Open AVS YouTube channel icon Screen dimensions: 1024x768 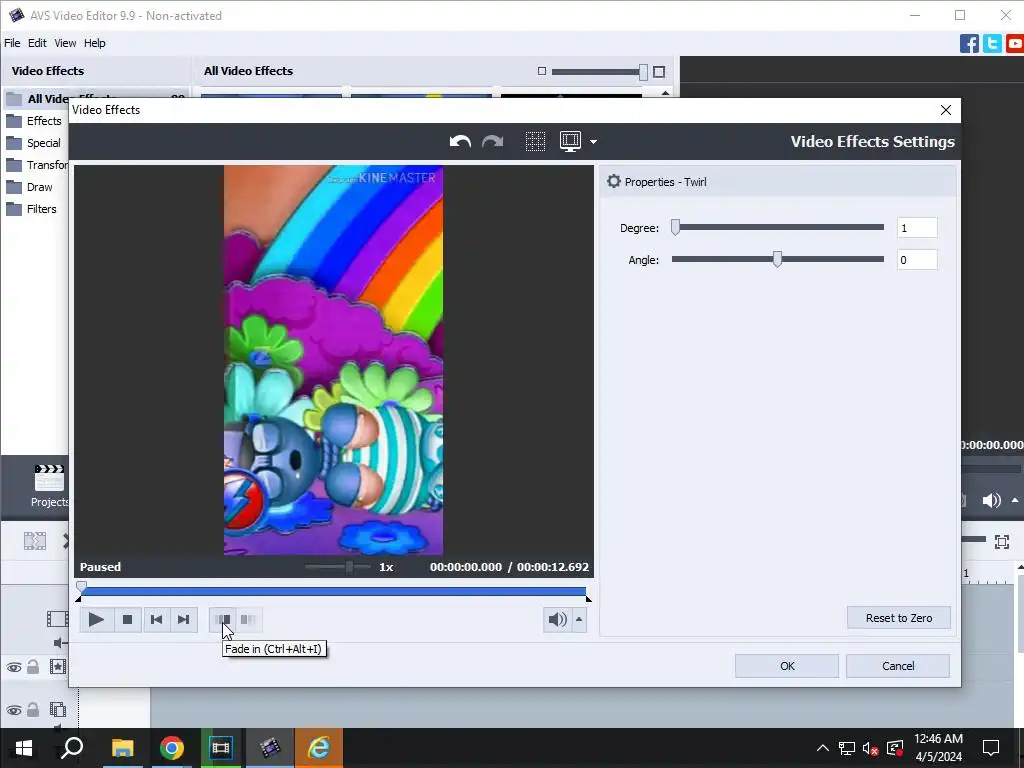pyautogui.click(x=1015, y=44)
